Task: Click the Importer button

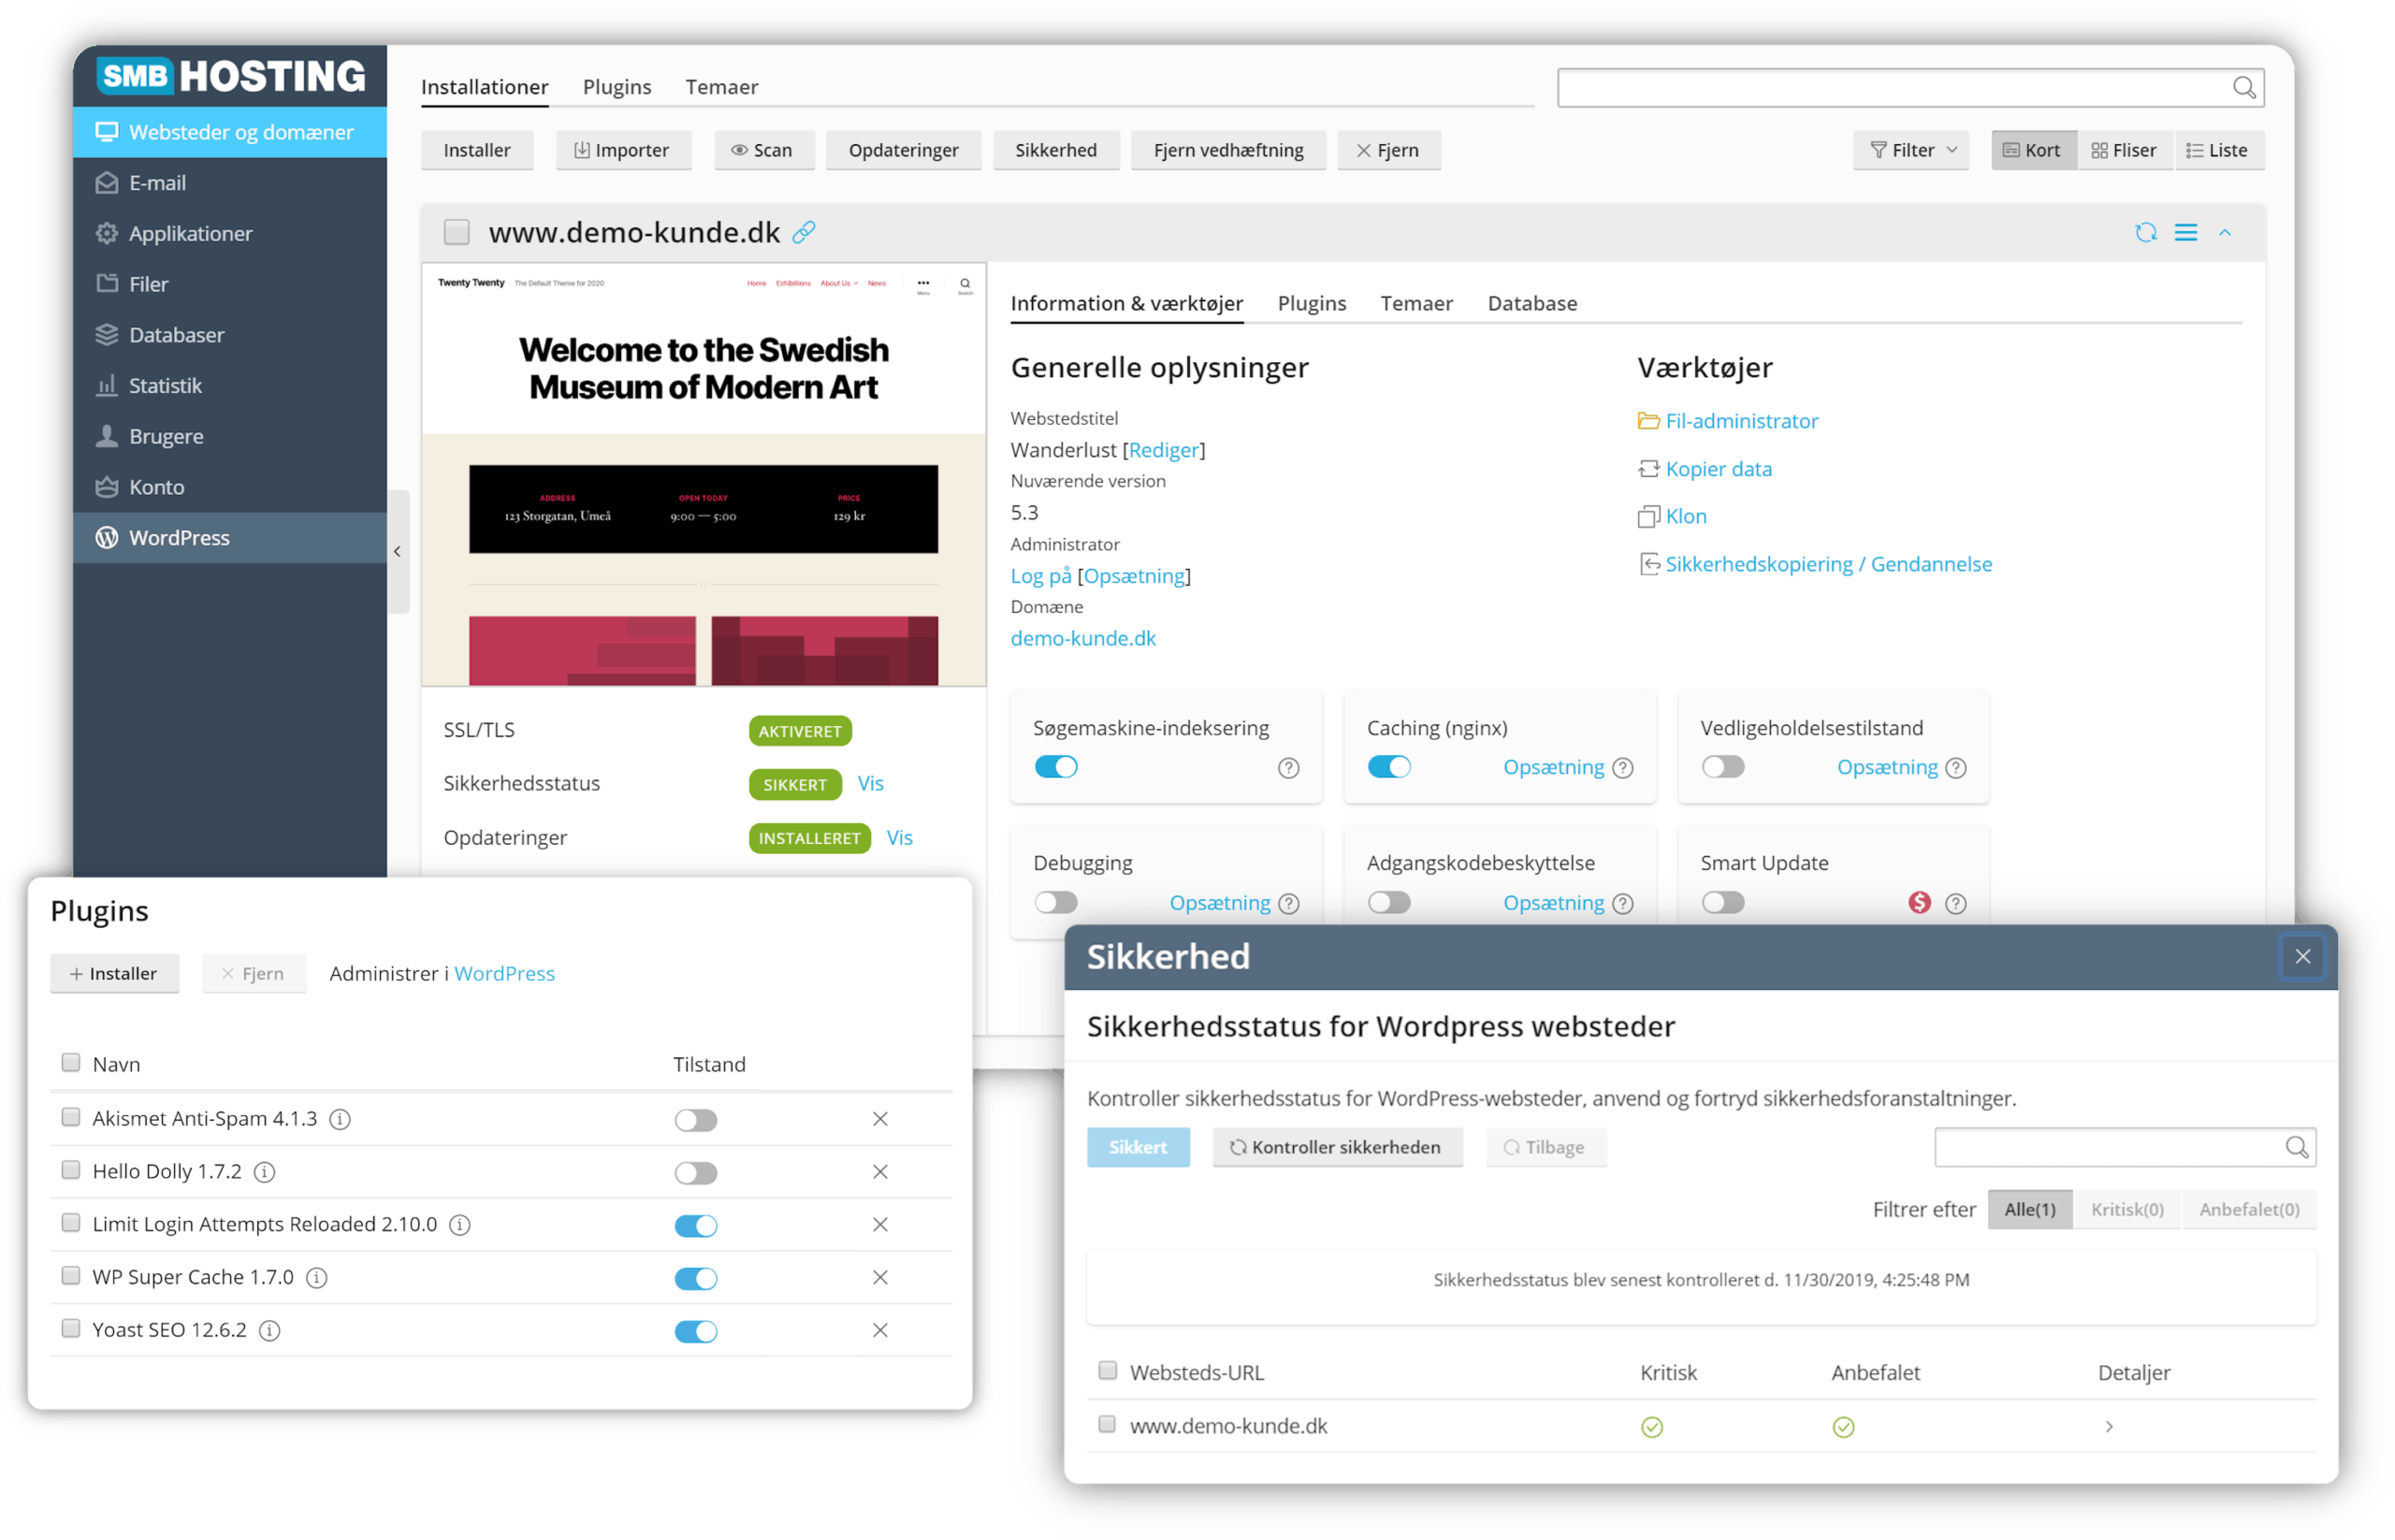Action: point(622,150)
